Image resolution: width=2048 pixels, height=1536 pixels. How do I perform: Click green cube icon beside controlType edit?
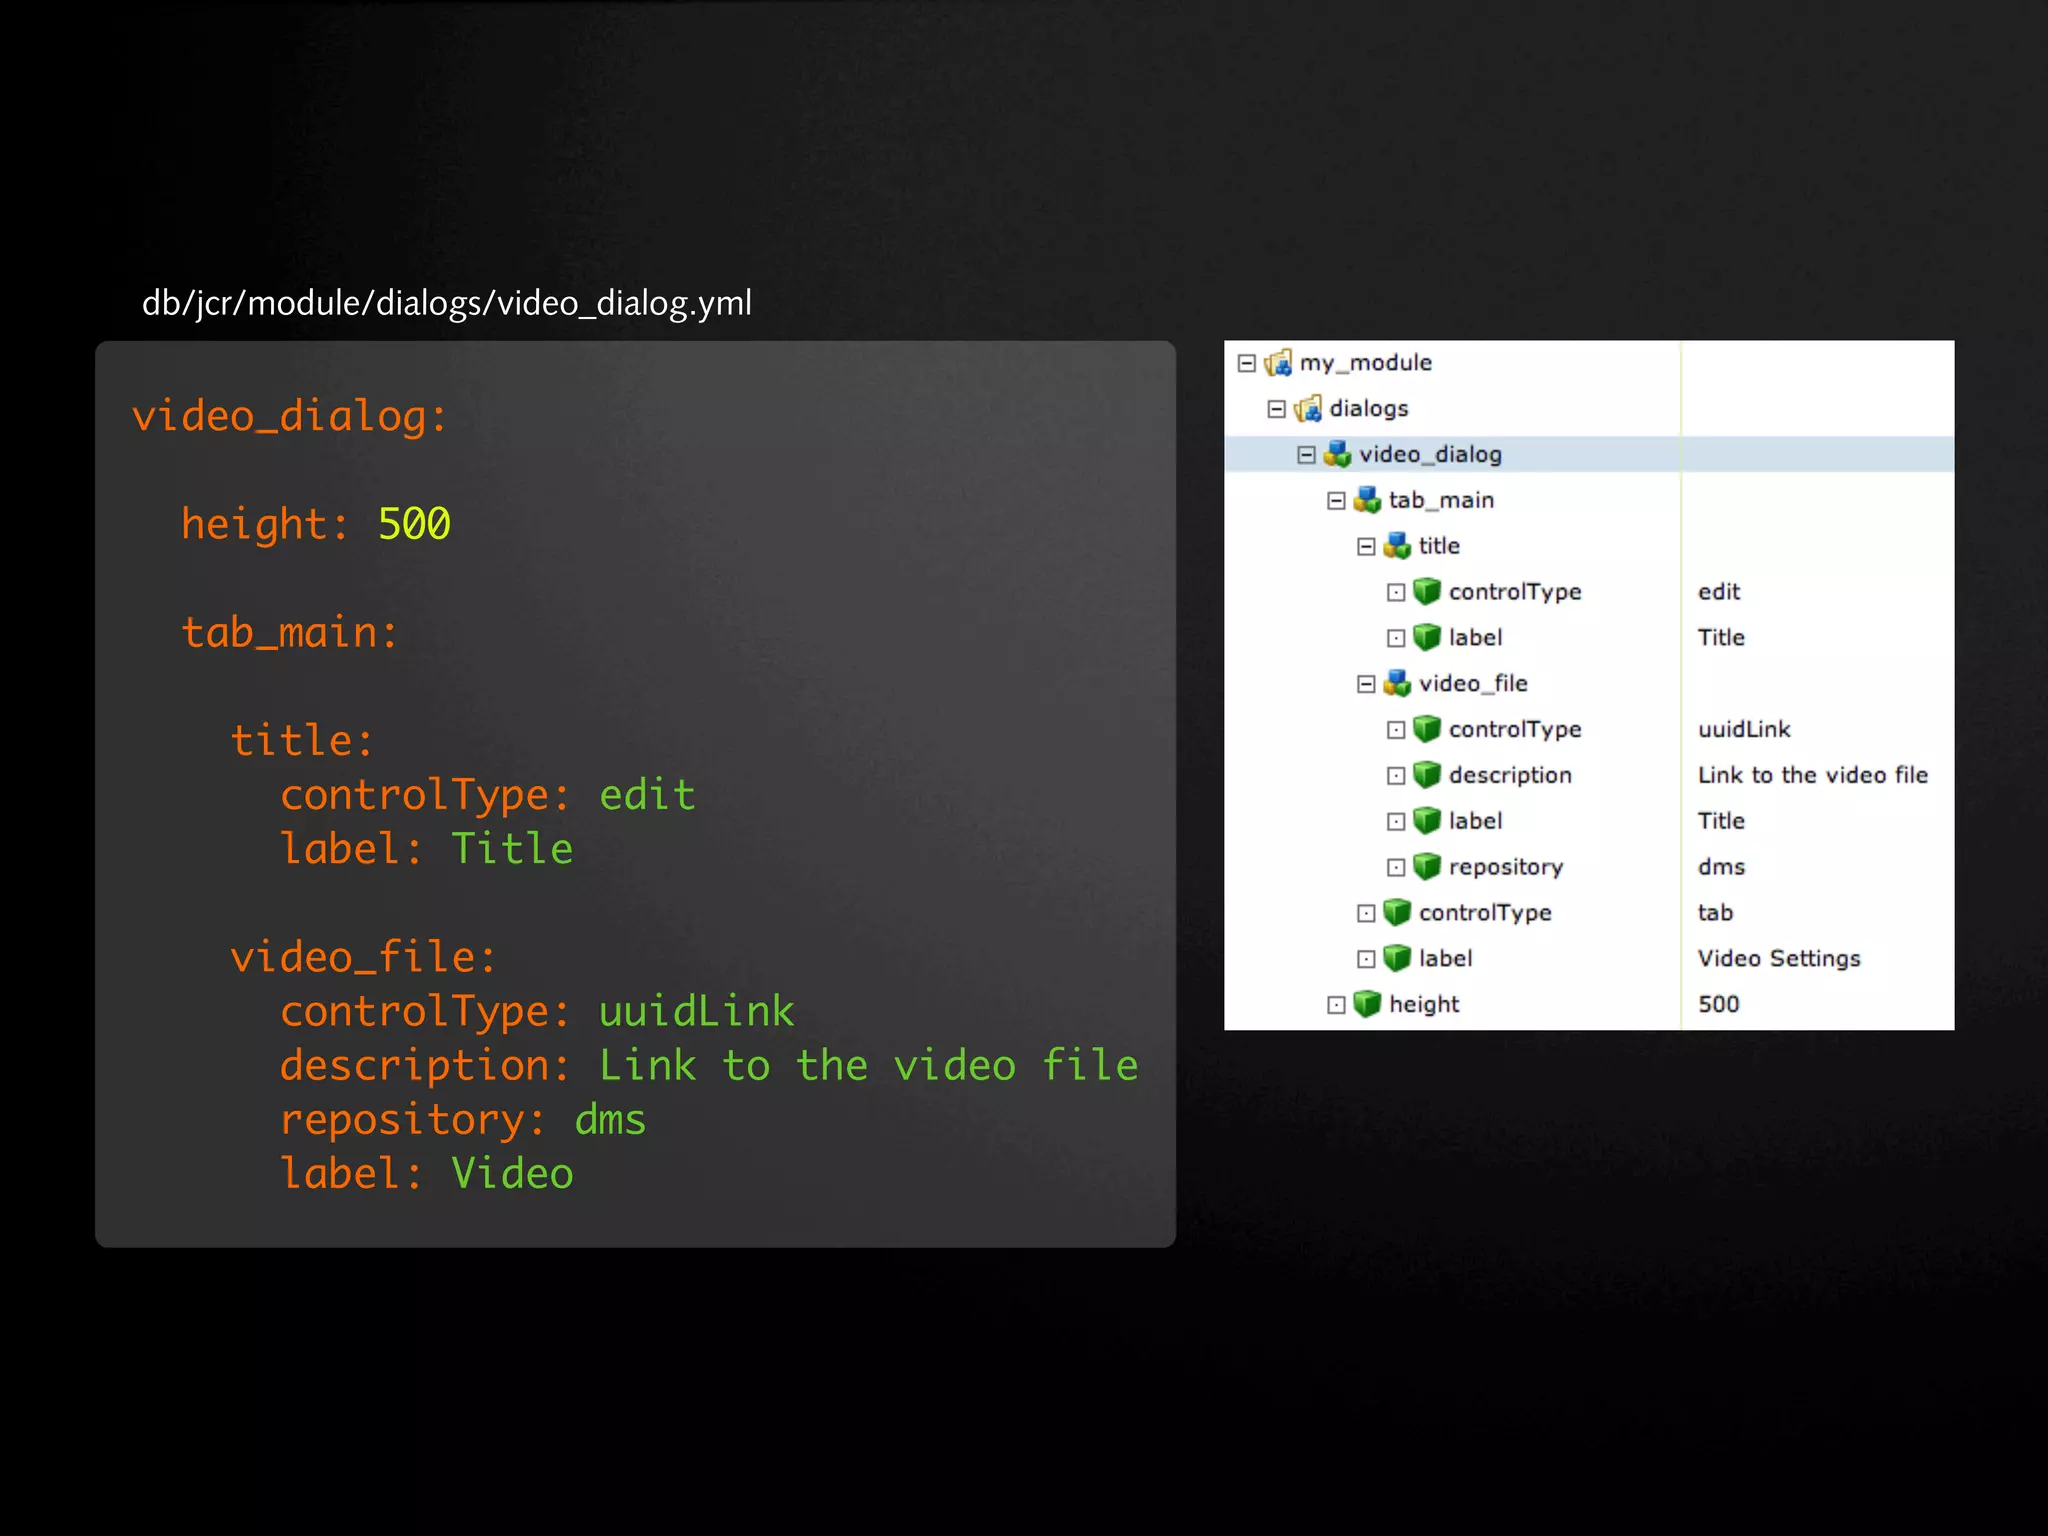coord(1427,592)
